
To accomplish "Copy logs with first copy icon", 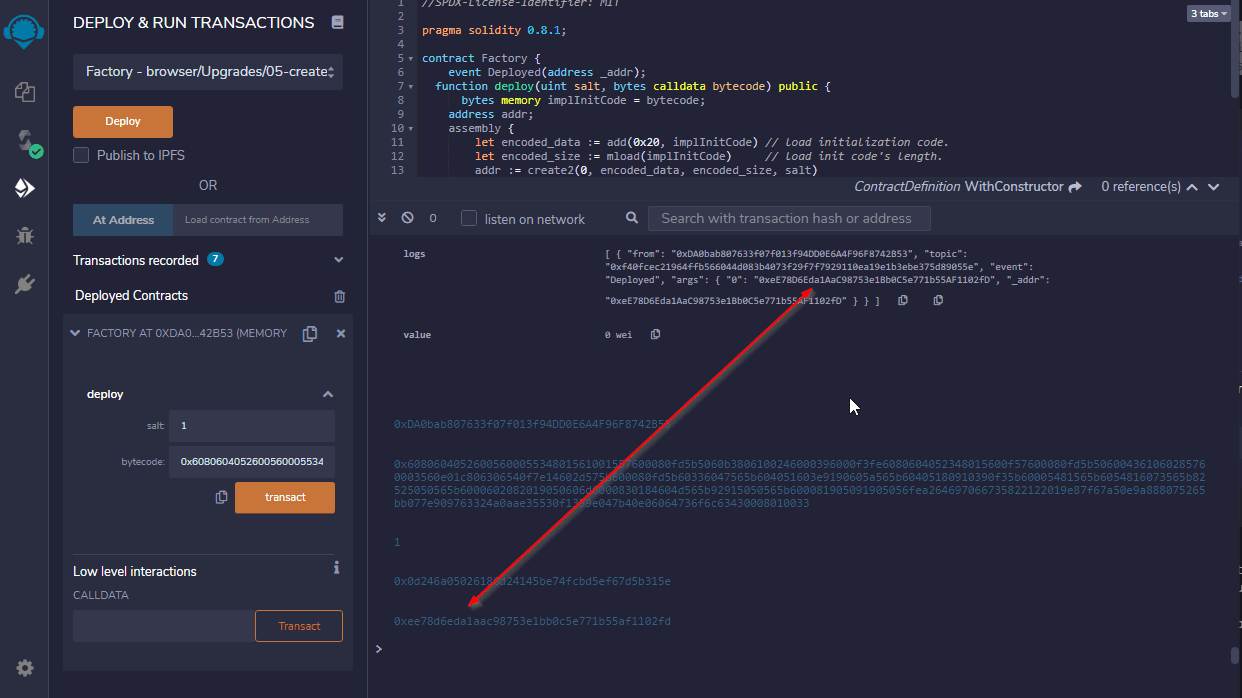I will (903, 300).
